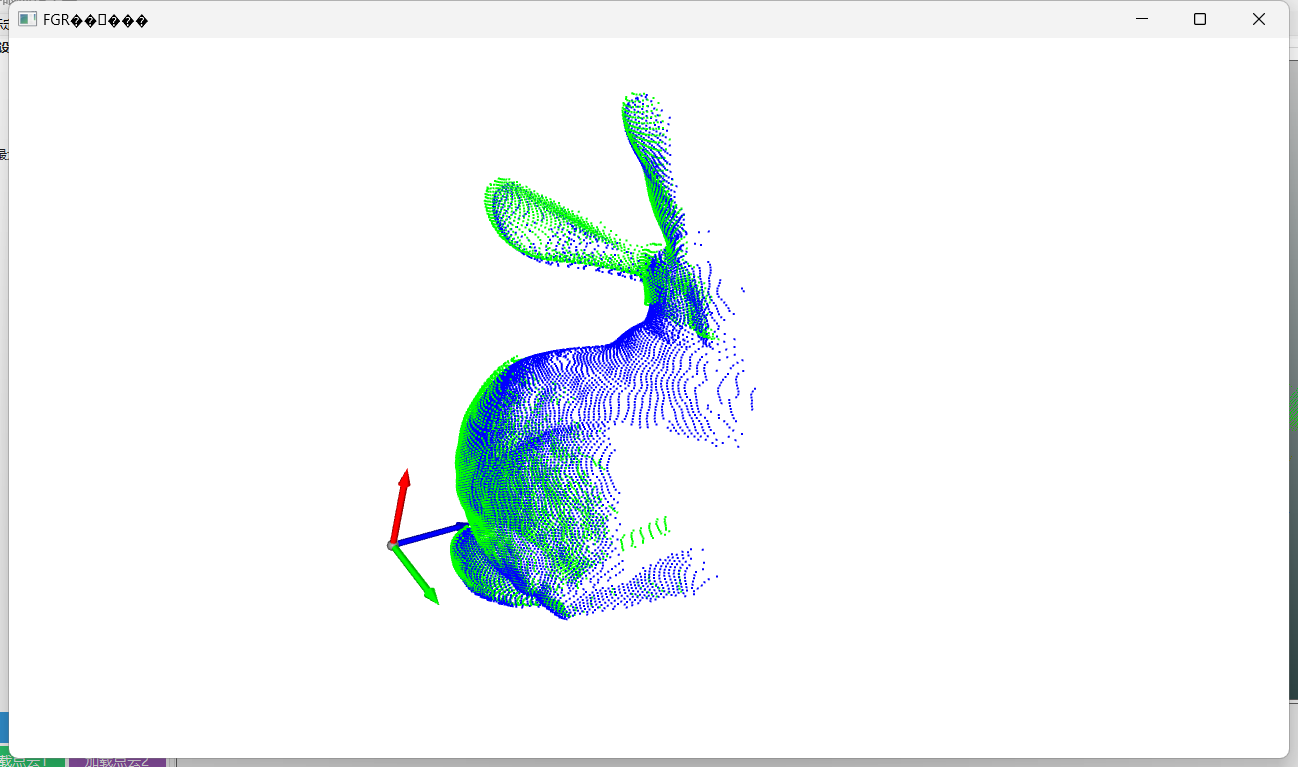Click the FGR window title text
Screen dimensions: 1298x767
[x=95, y=20]
